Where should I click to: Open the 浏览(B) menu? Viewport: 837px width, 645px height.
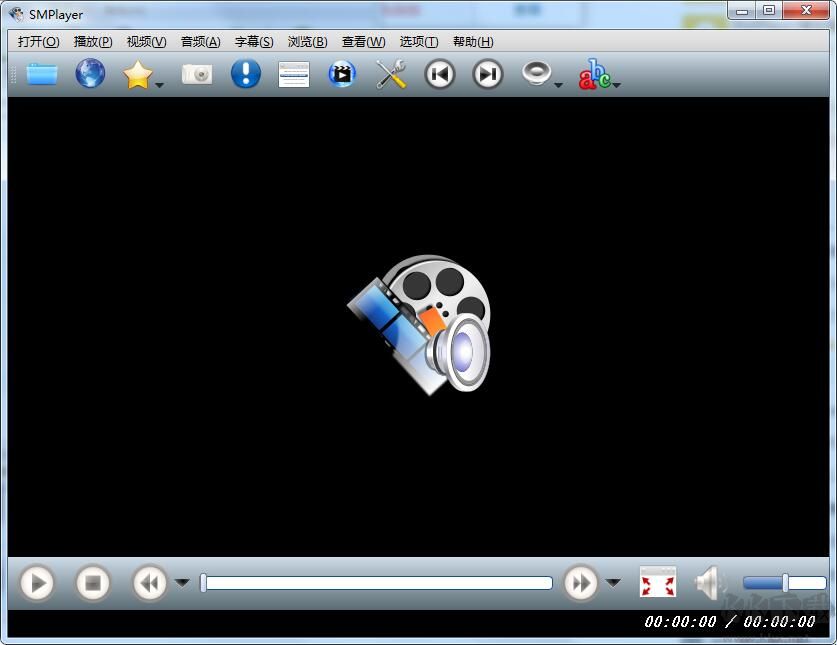(x=307, y=42)
